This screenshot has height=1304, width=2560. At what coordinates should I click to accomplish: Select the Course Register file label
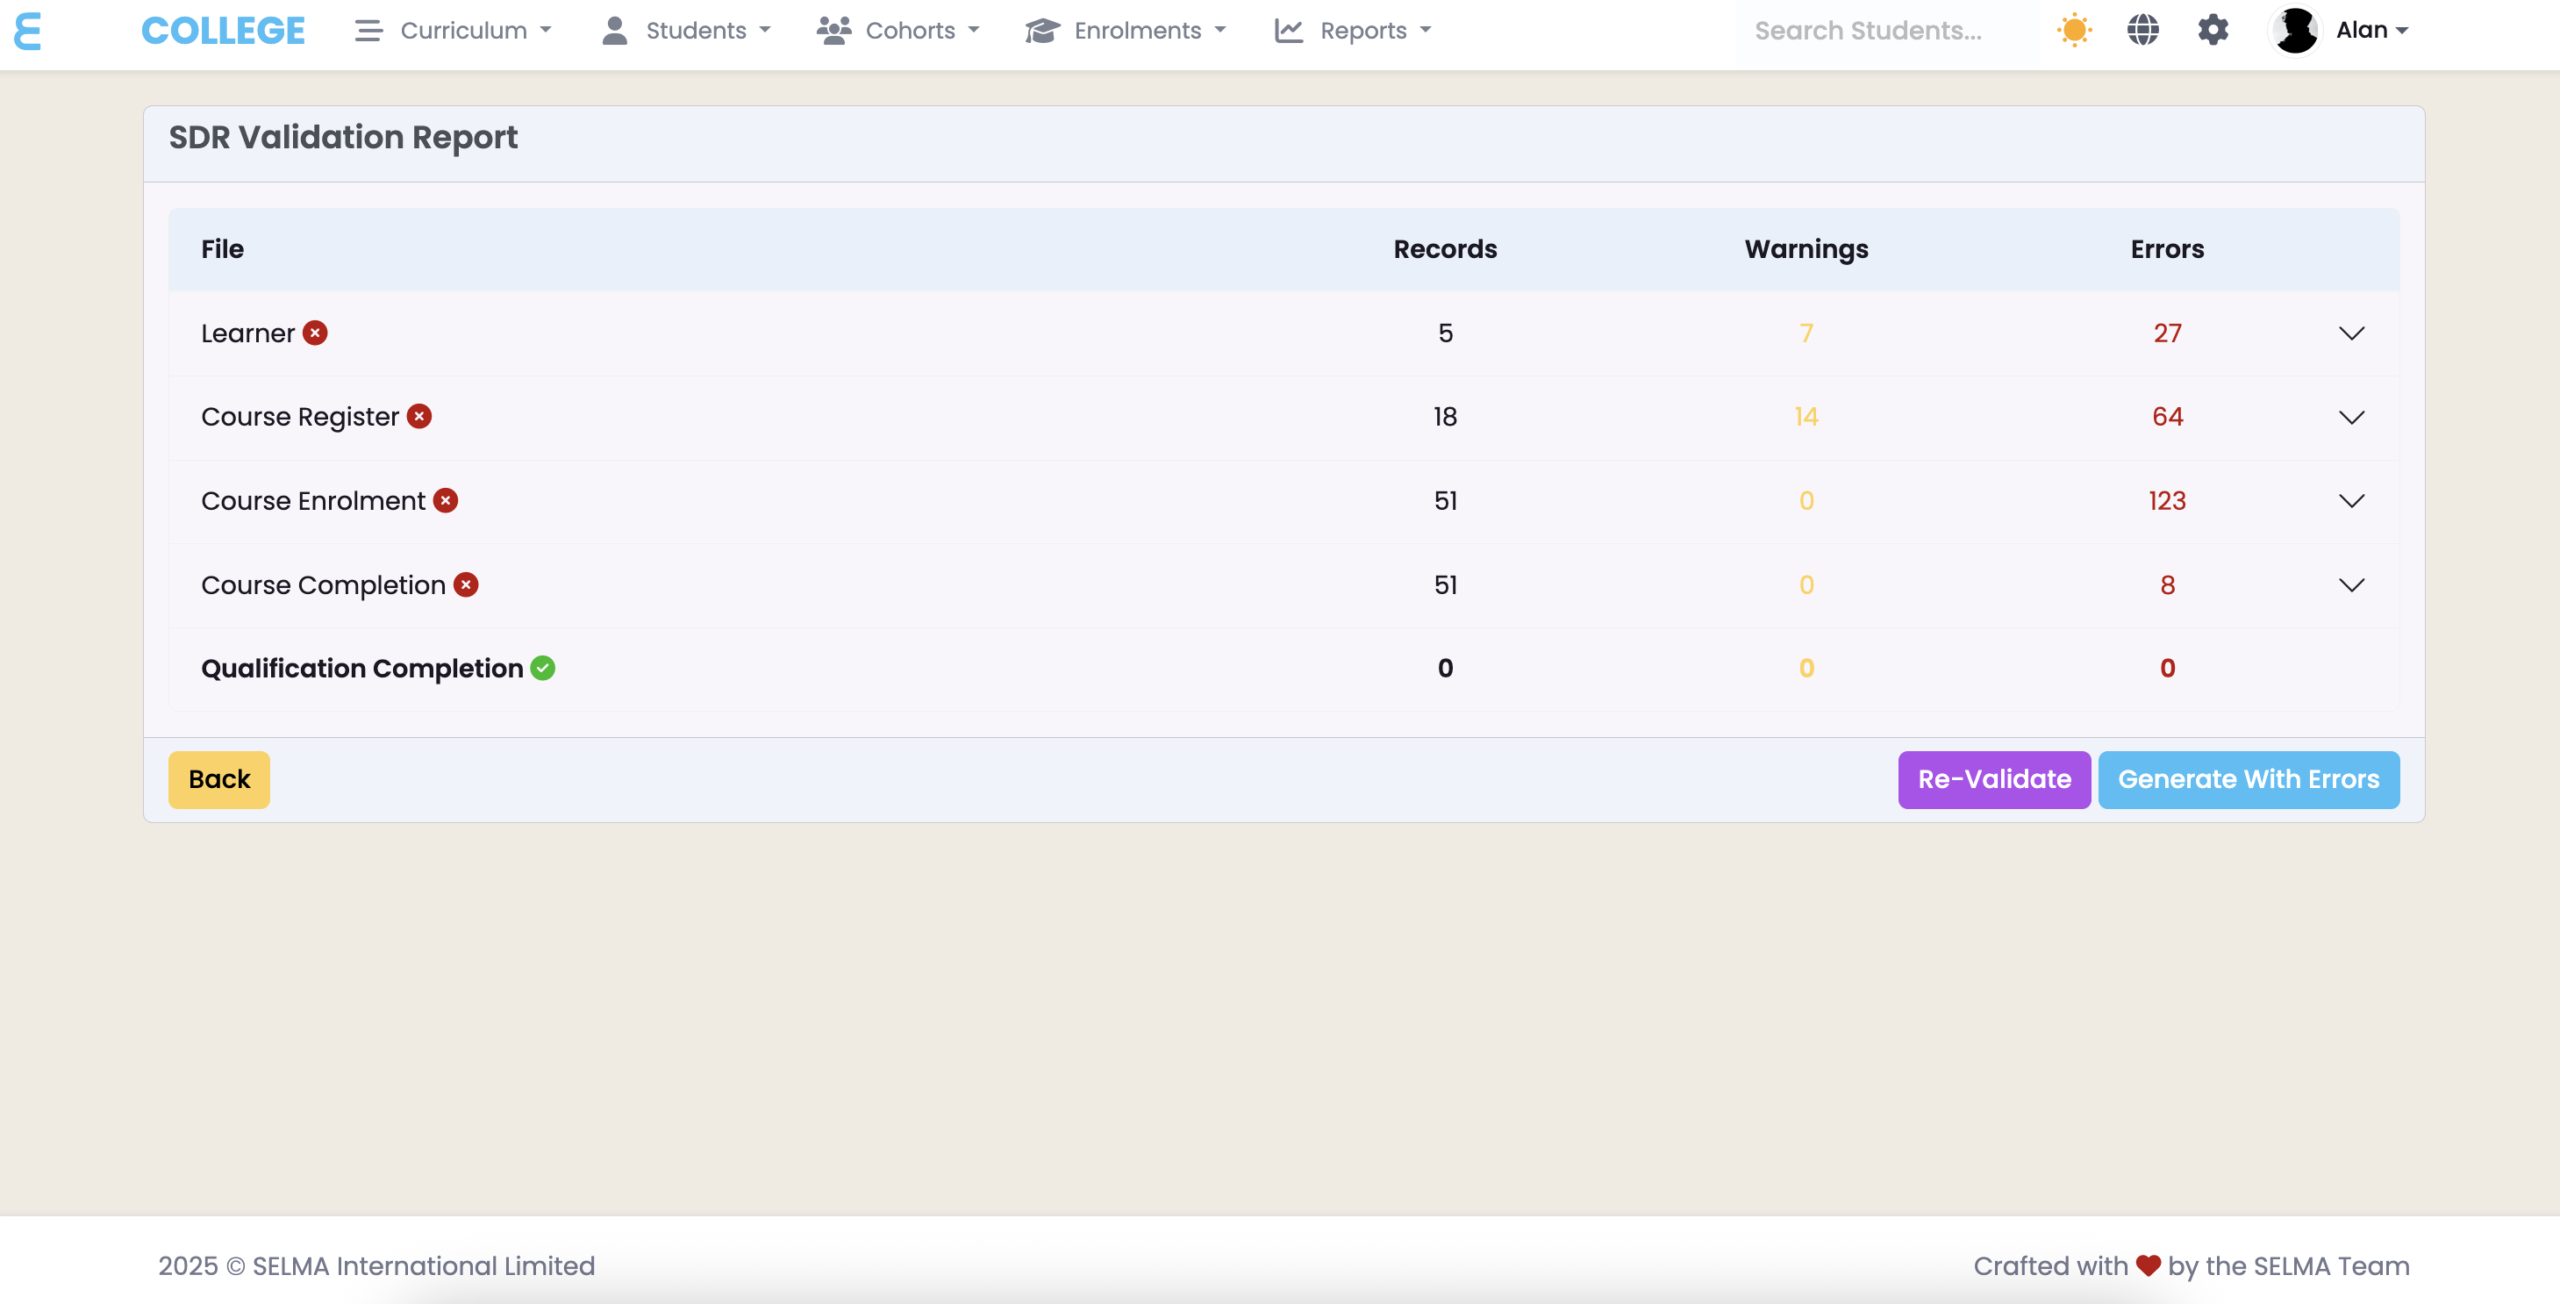click(299, 417)
